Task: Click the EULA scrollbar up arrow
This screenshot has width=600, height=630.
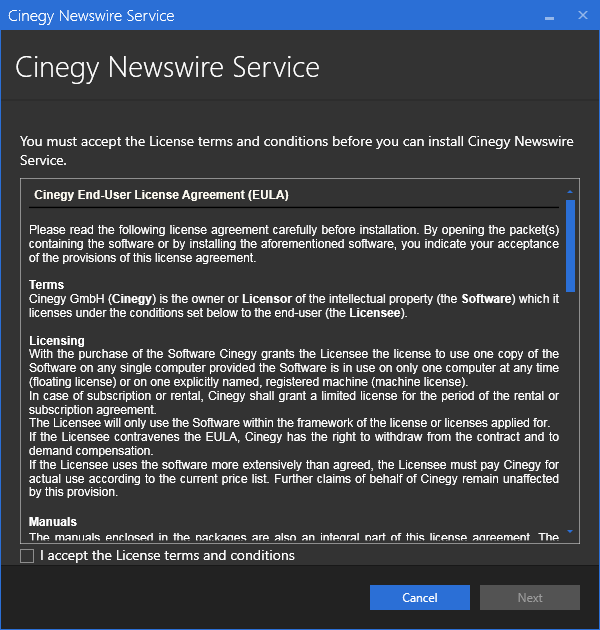Action: tap(570, 192)
